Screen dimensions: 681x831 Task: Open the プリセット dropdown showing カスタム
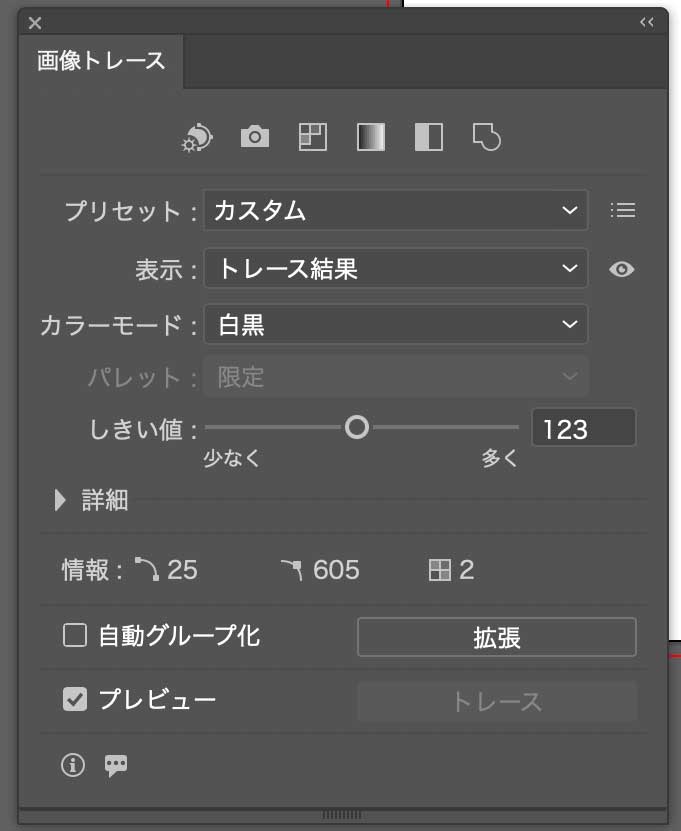(x=396, y=210)
